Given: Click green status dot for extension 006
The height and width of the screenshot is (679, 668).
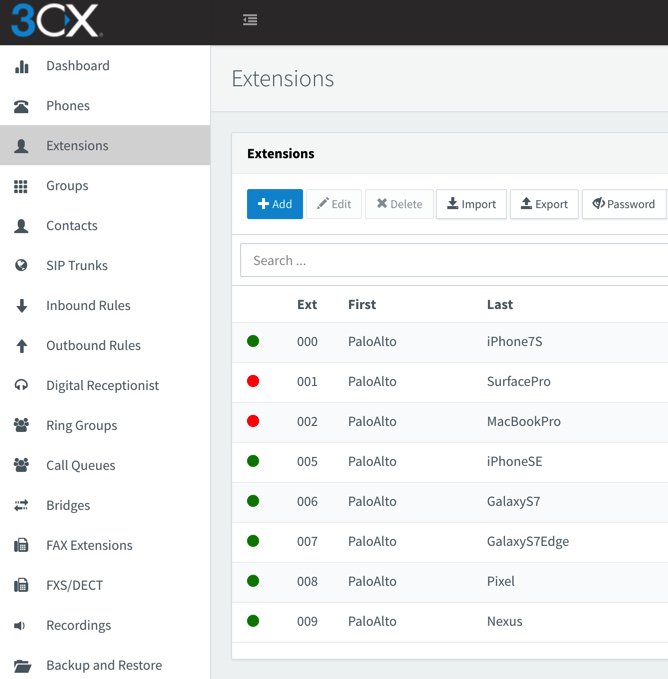Looking at the screenshot, I should coord(253,501).
